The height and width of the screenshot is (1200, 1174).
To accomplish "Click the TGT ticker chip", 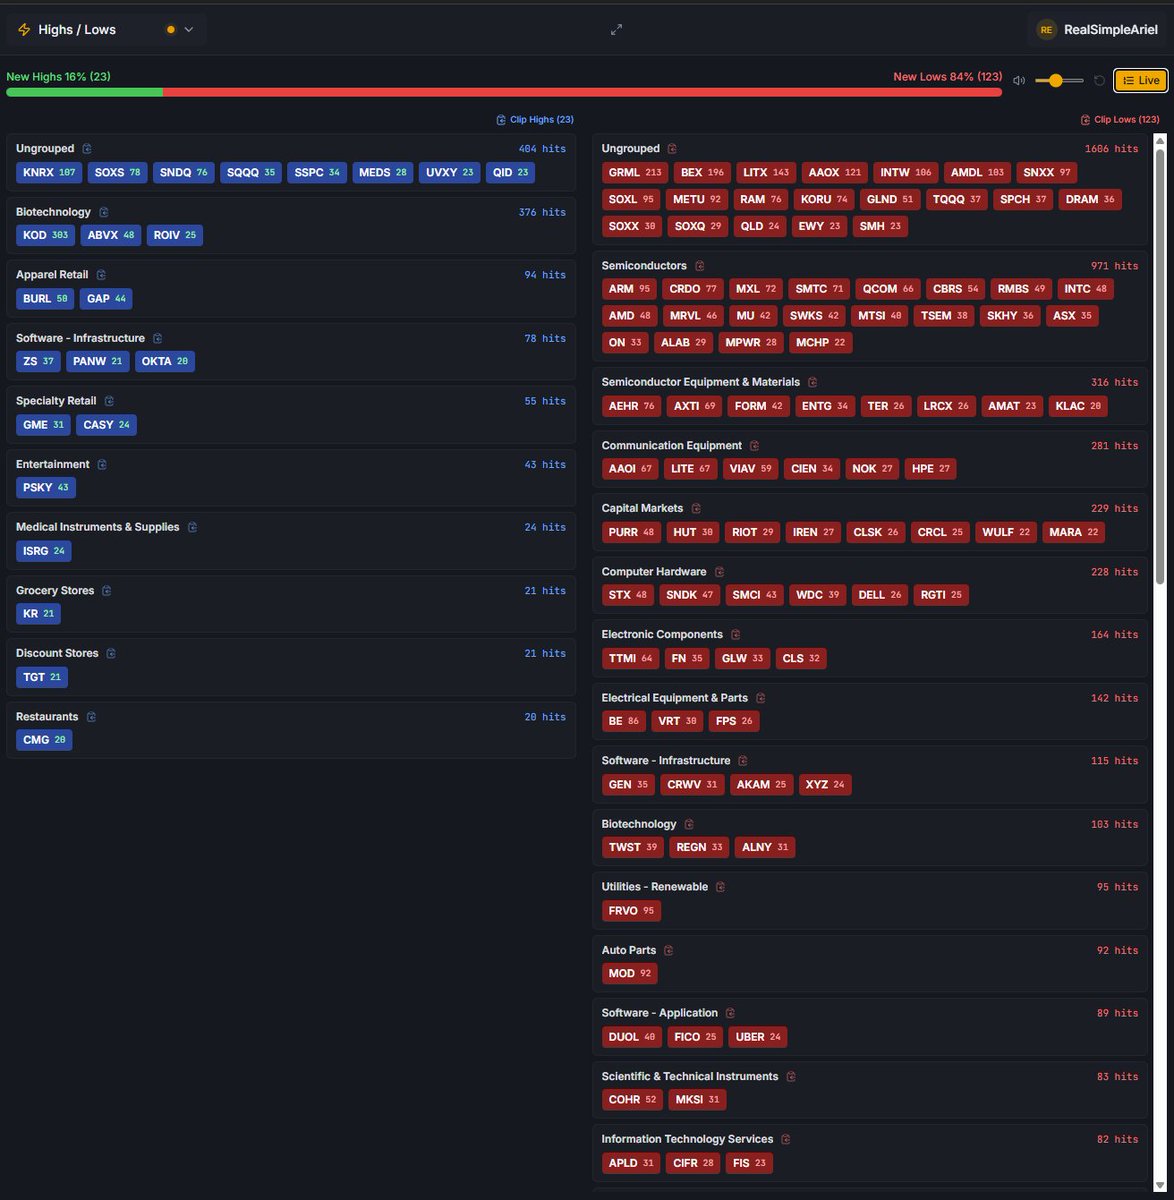I will pos(42,677).
